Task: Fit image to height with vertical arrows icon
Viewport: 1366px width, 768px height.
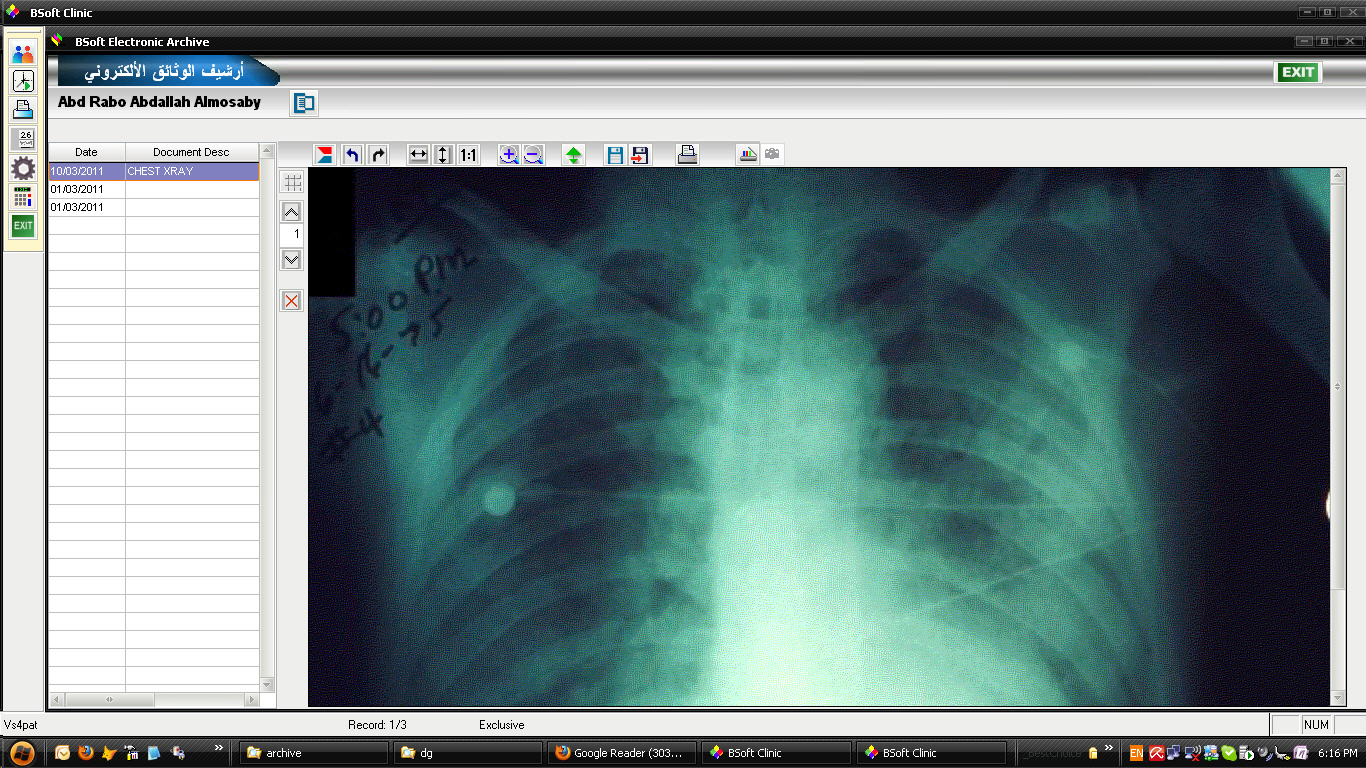Action: coord(444,155)
